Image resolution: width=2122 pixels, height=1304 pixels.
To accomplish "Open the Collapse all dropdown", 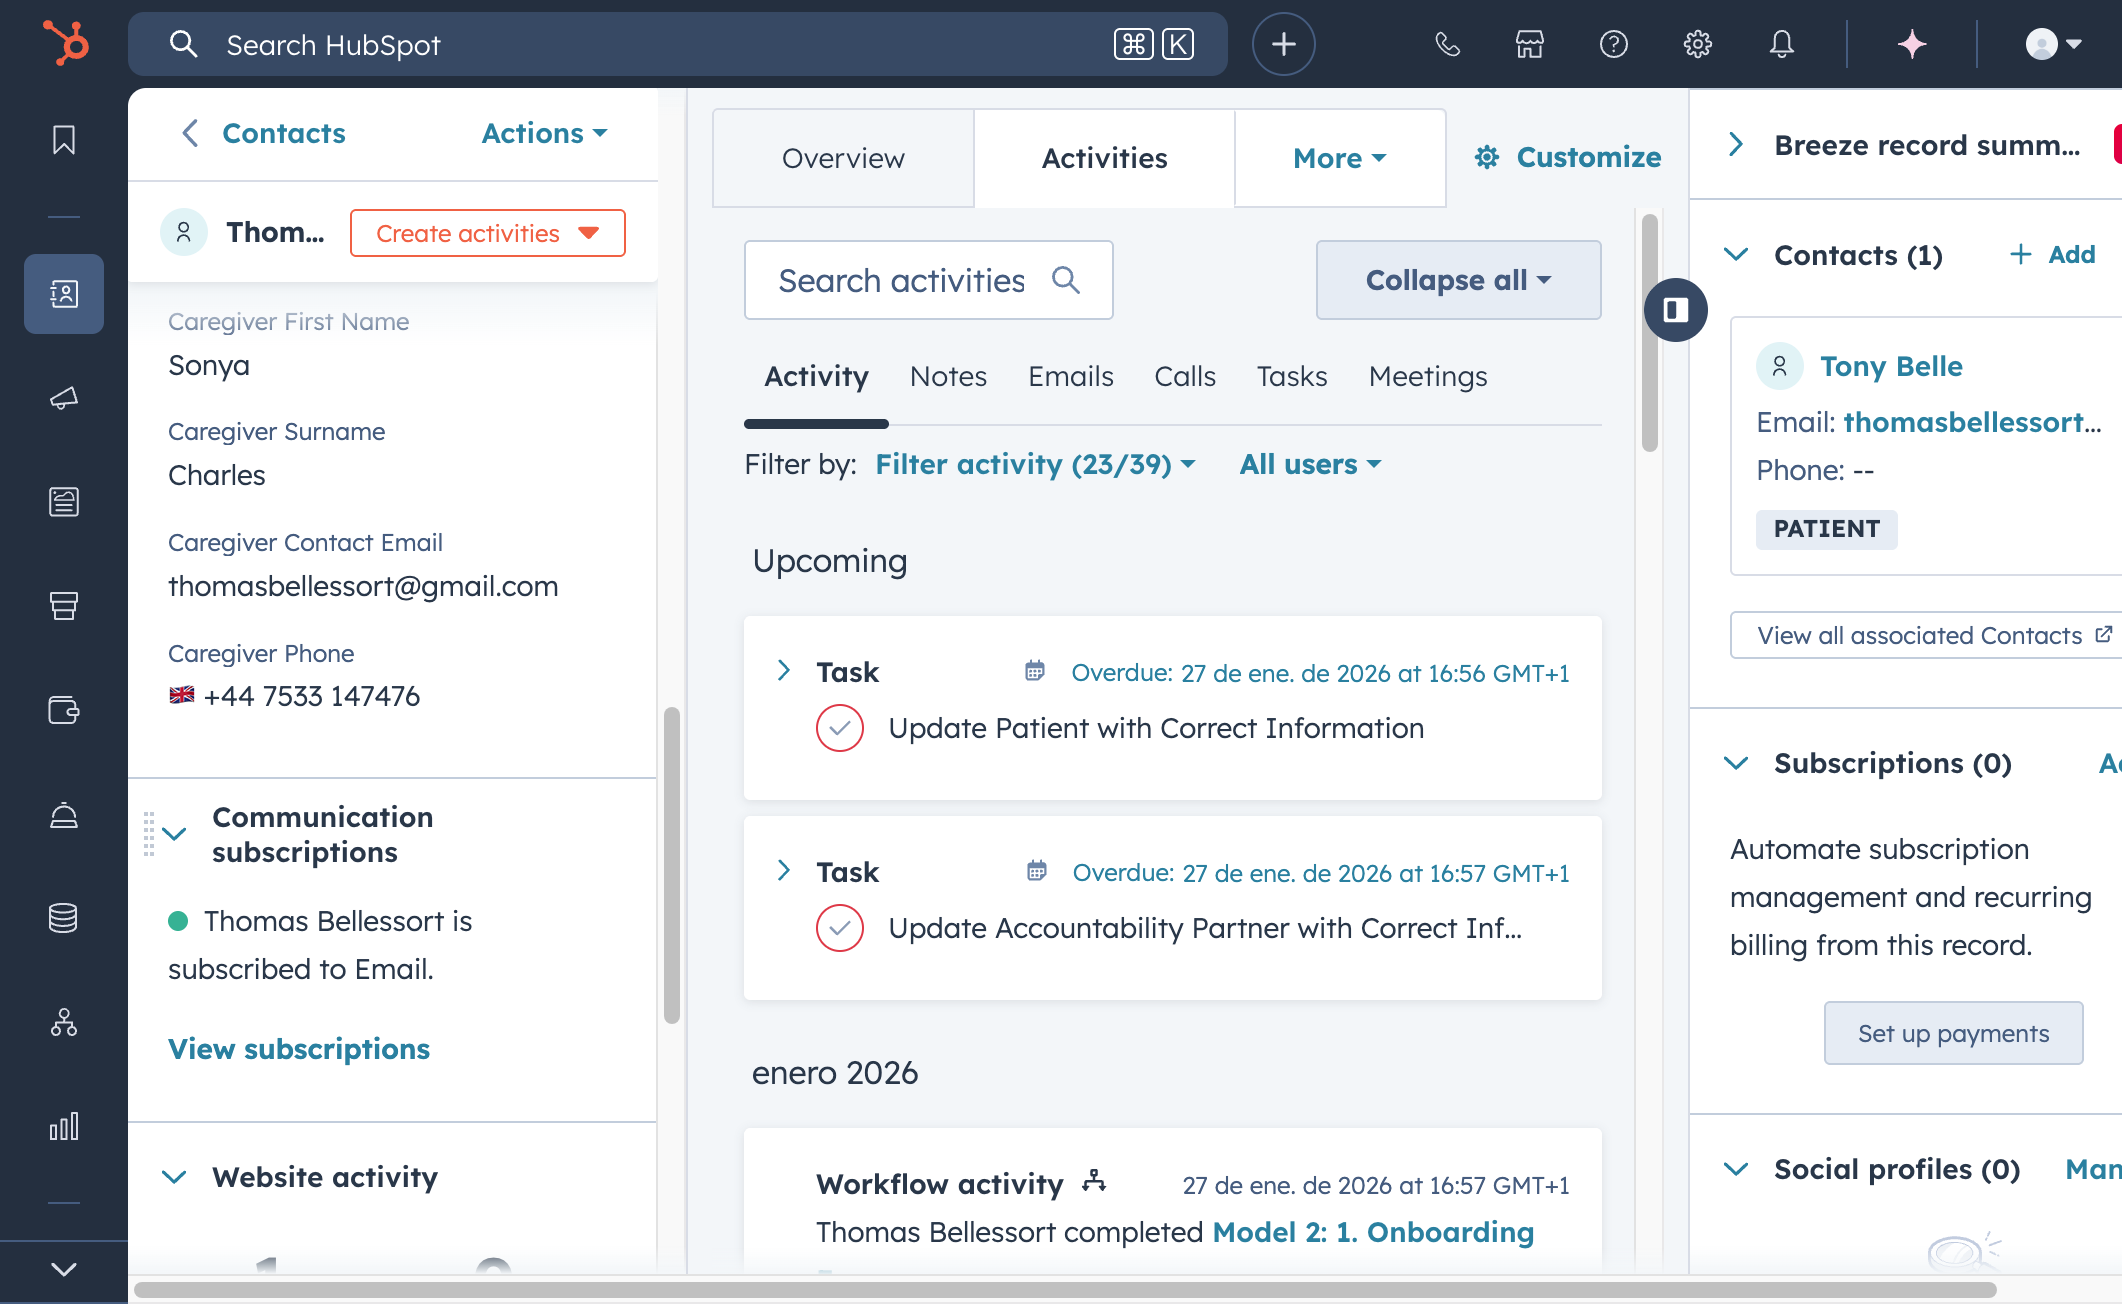I will (1459, 280).
